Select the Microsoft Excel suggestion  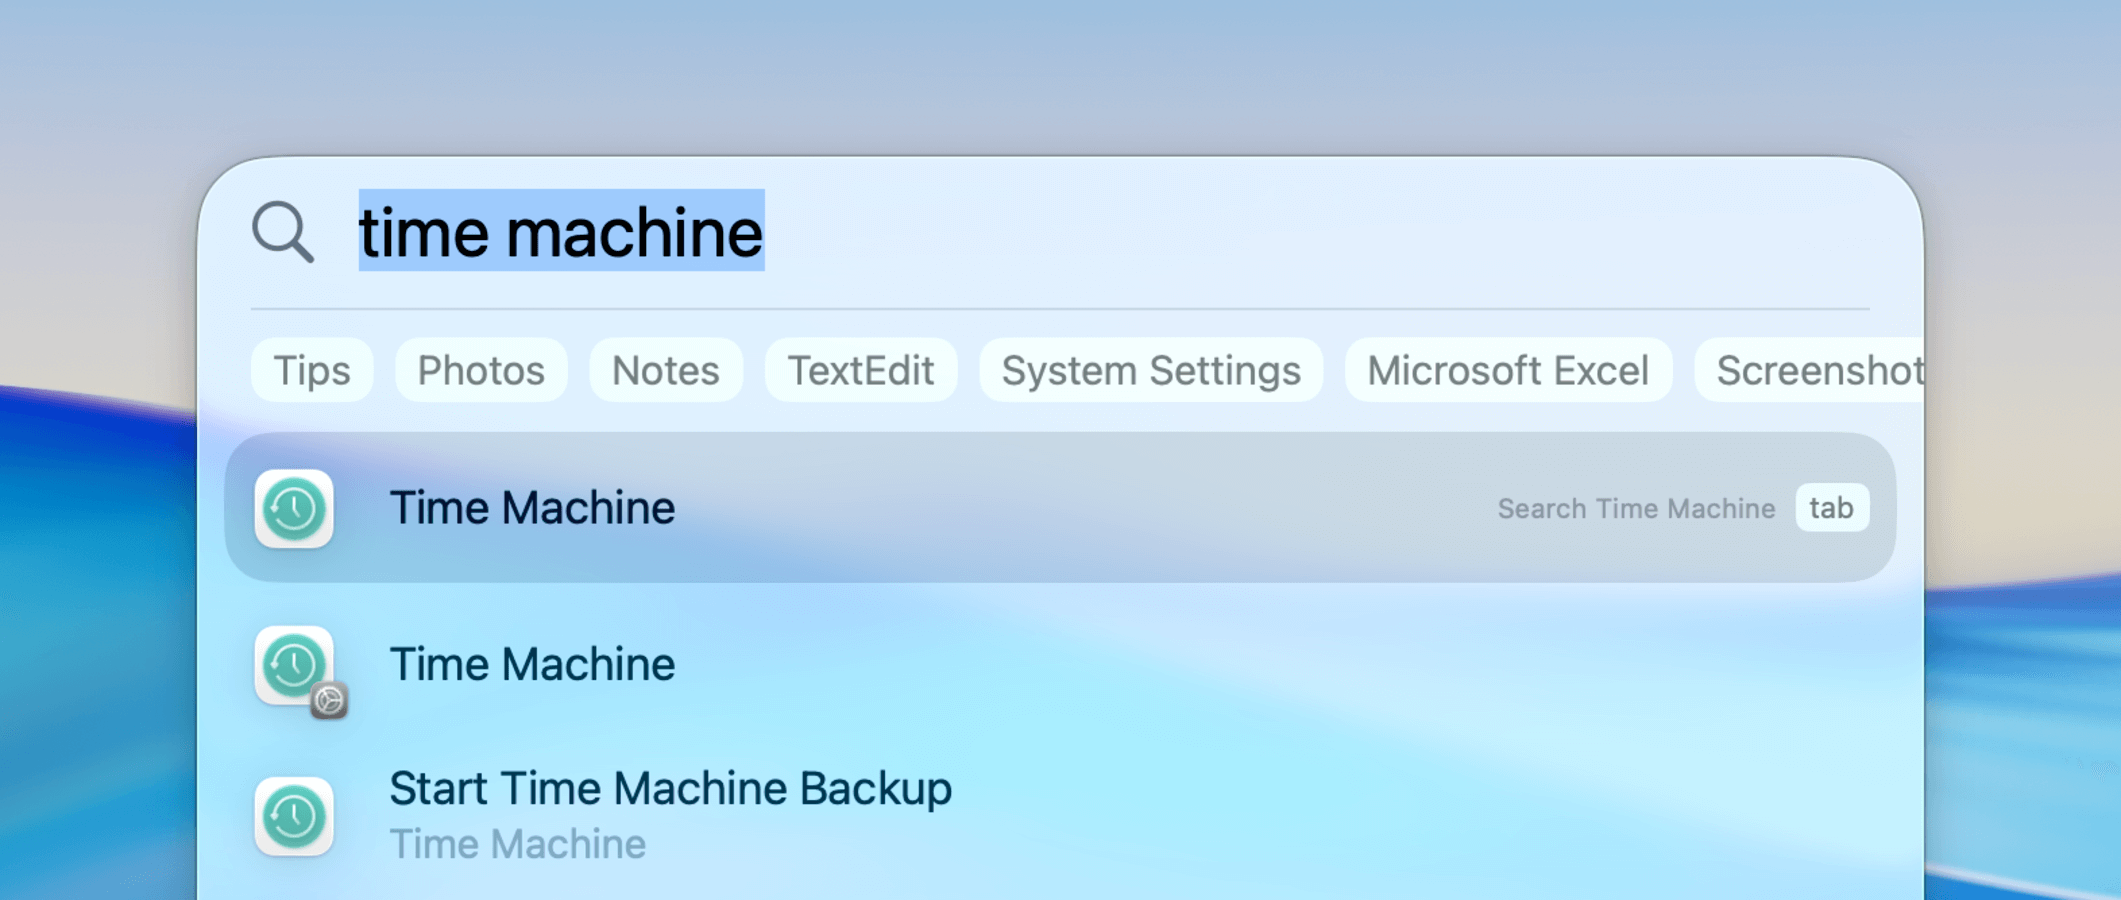[x=1508, y=369]
